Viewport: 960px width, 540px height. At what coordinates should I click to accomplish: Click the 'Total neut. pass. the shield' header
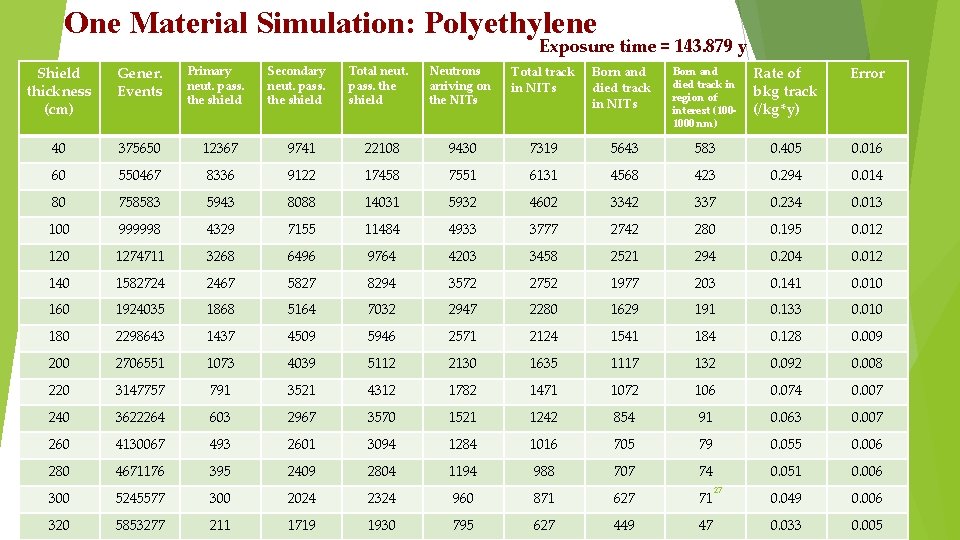point(382,97)
